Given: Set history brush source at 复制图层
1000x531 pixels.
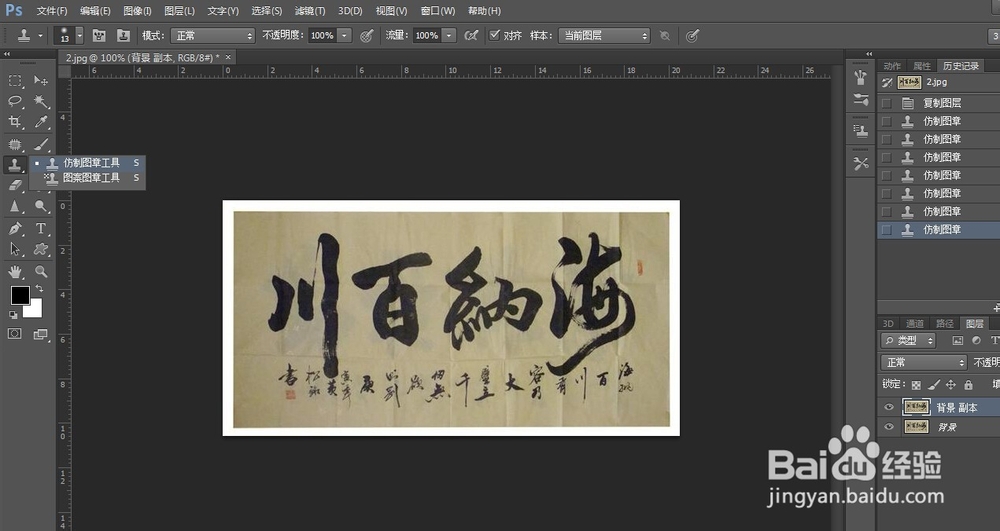Looking at the screenshot, I should [x=886, y=103].
